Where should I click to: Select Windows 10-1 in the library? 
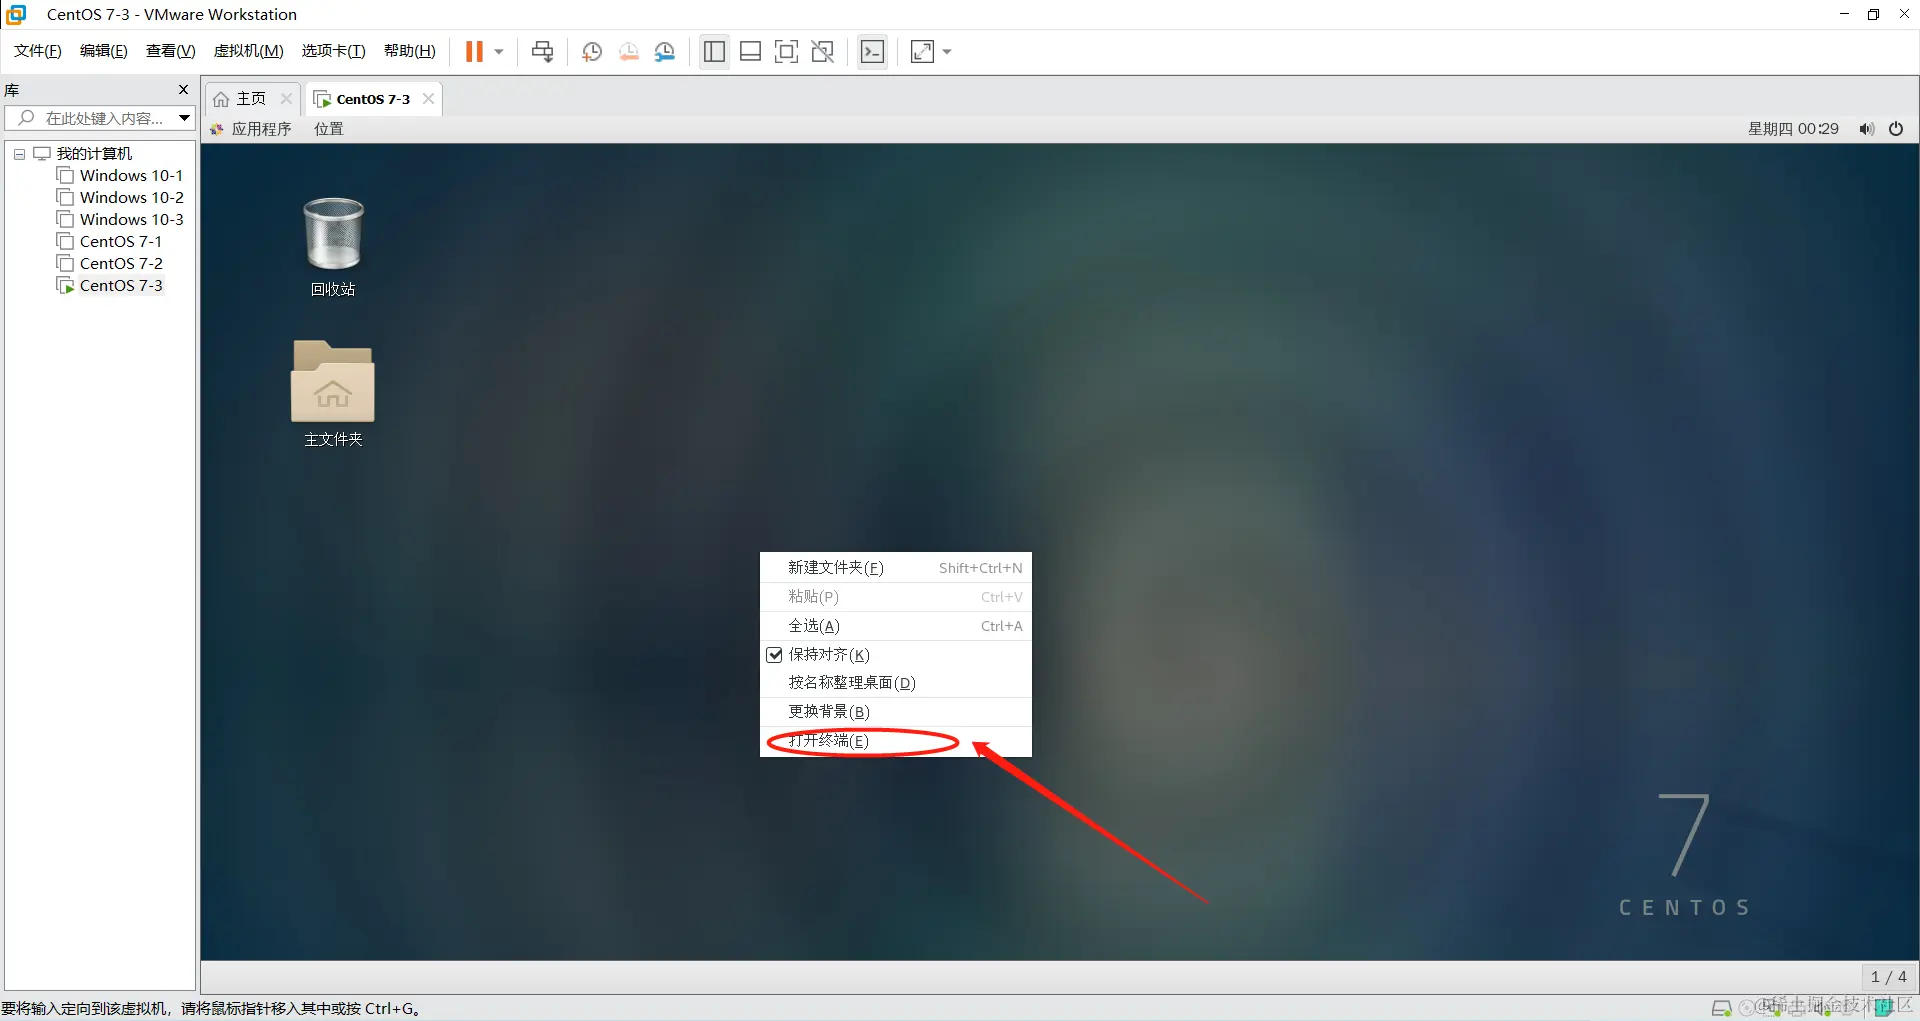point(131,176)
